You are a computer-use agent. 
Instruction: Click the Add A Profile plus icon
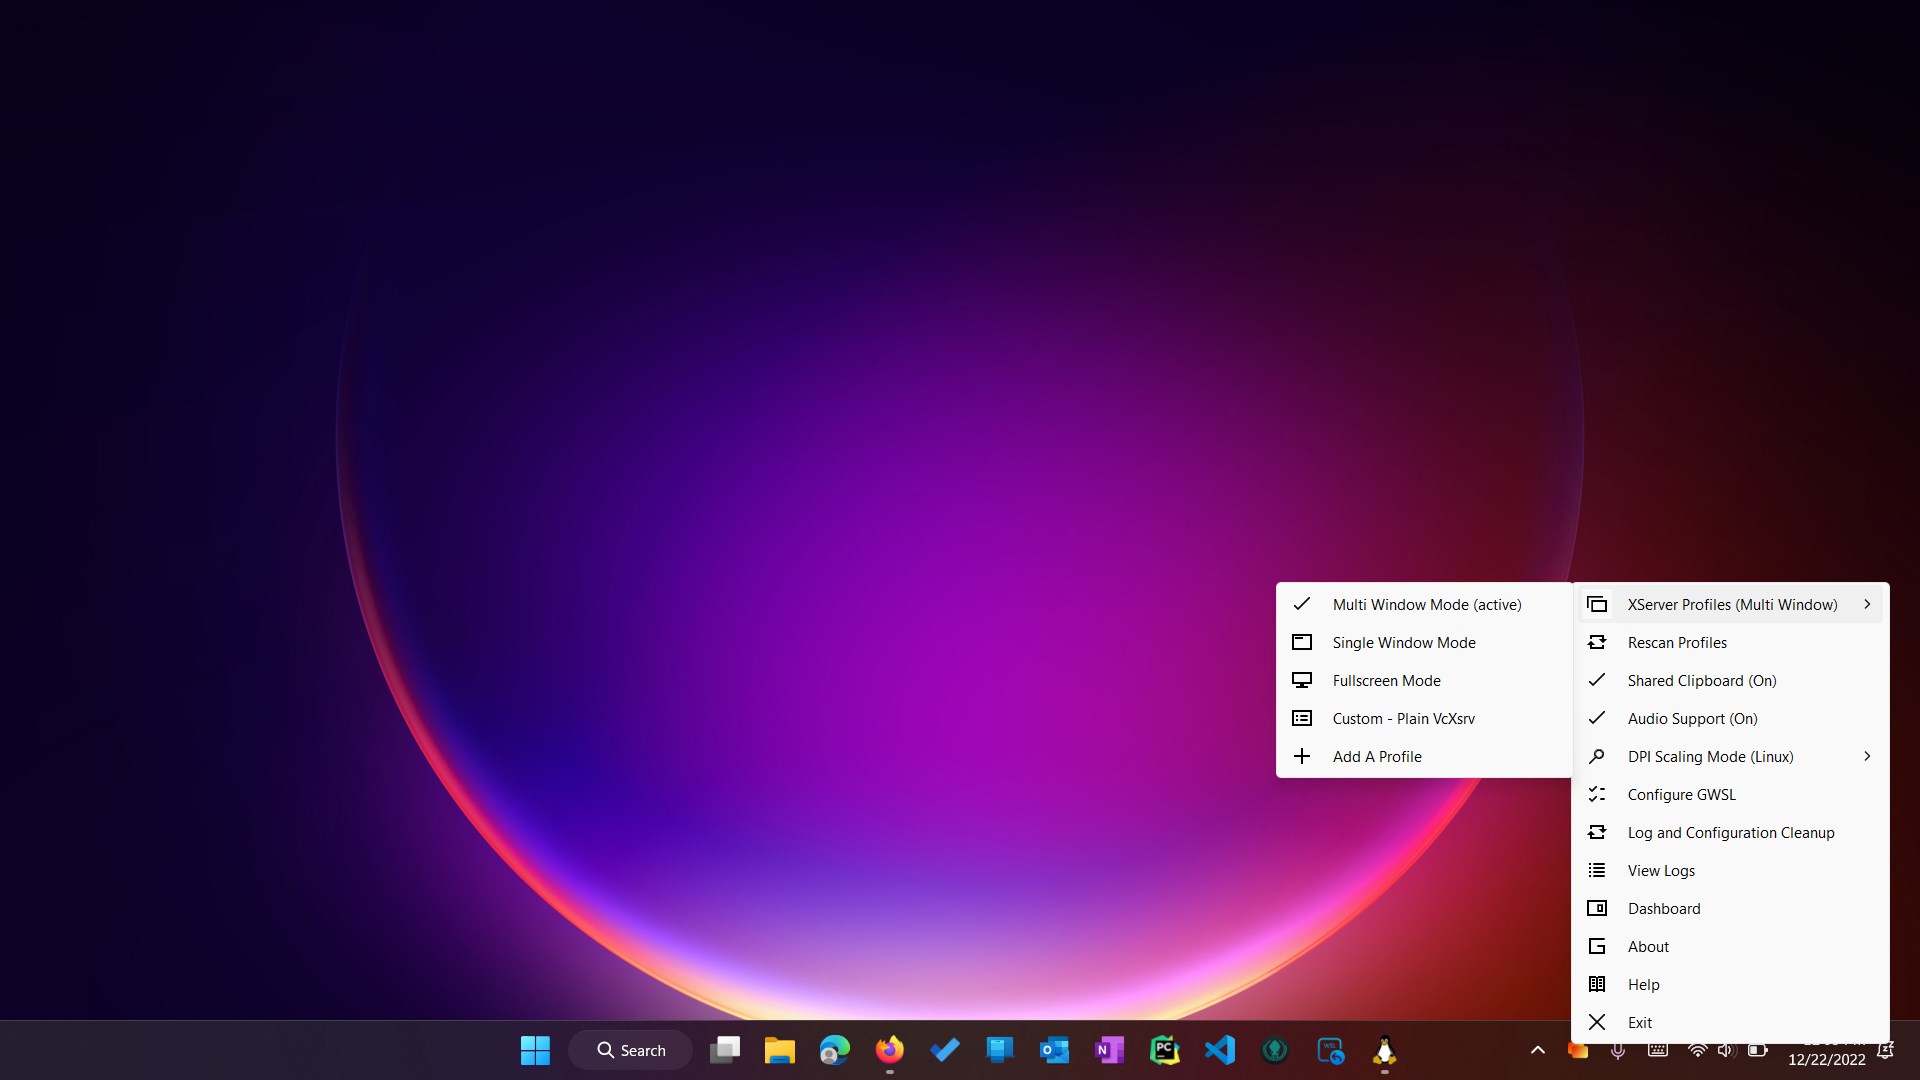(1302, 756)
